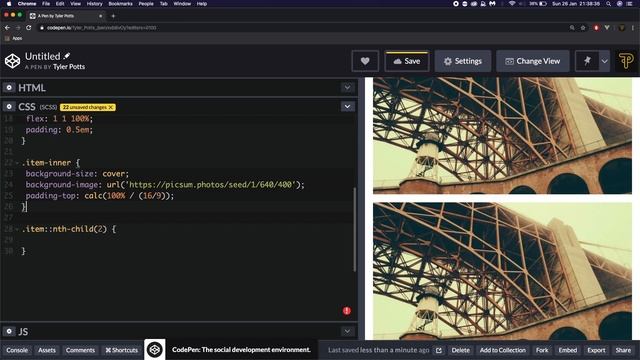The width and height of the screenshot is (640, 360).
Task: Click the codepen.io address bar
Action: click(x=302, y=28)
